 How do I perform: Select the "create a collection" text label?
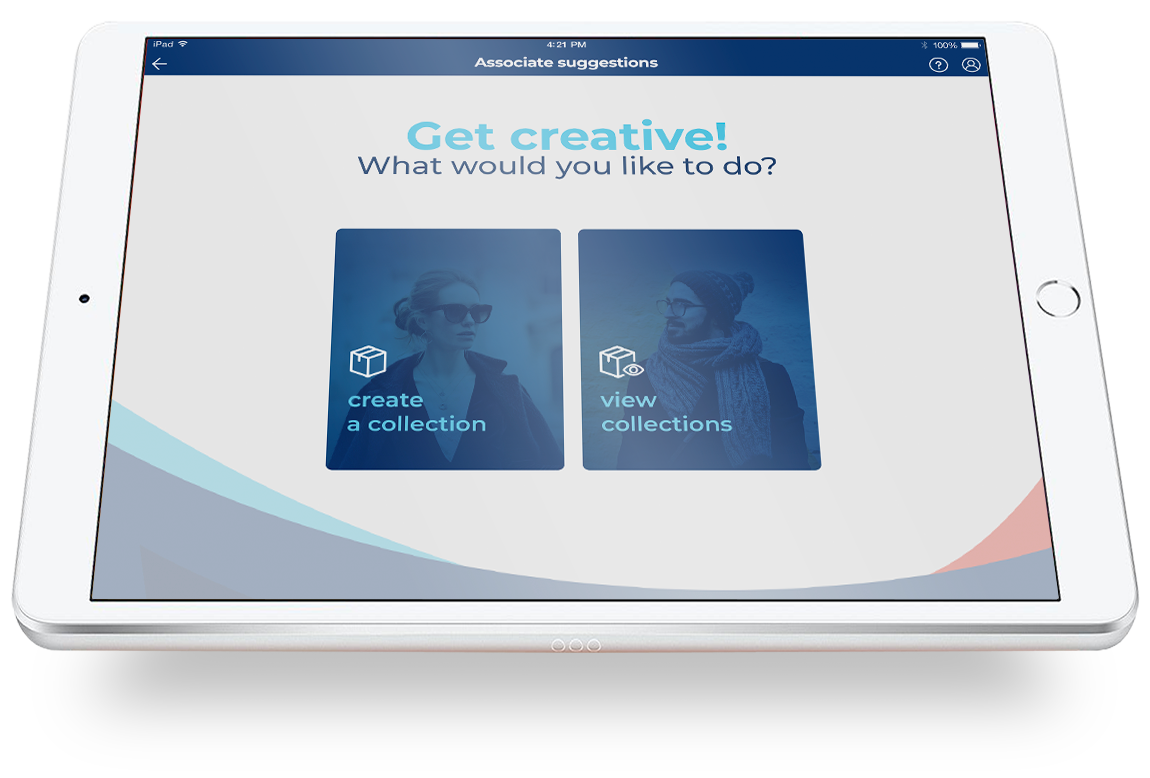click(x=416, y=412)
